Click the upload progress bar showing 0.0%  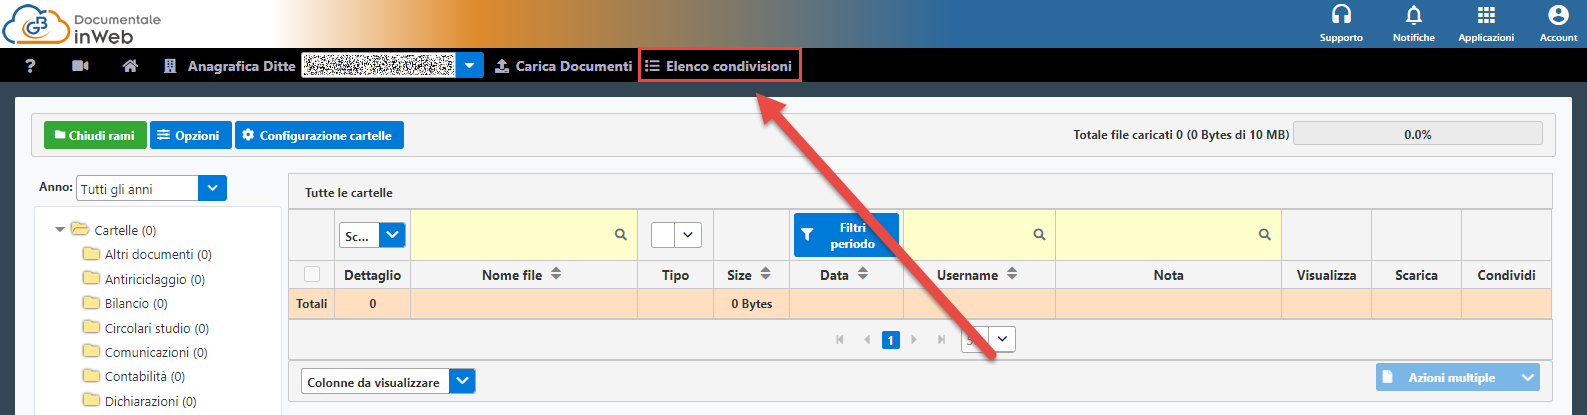pyautogui.click(x=1417, y=134)
